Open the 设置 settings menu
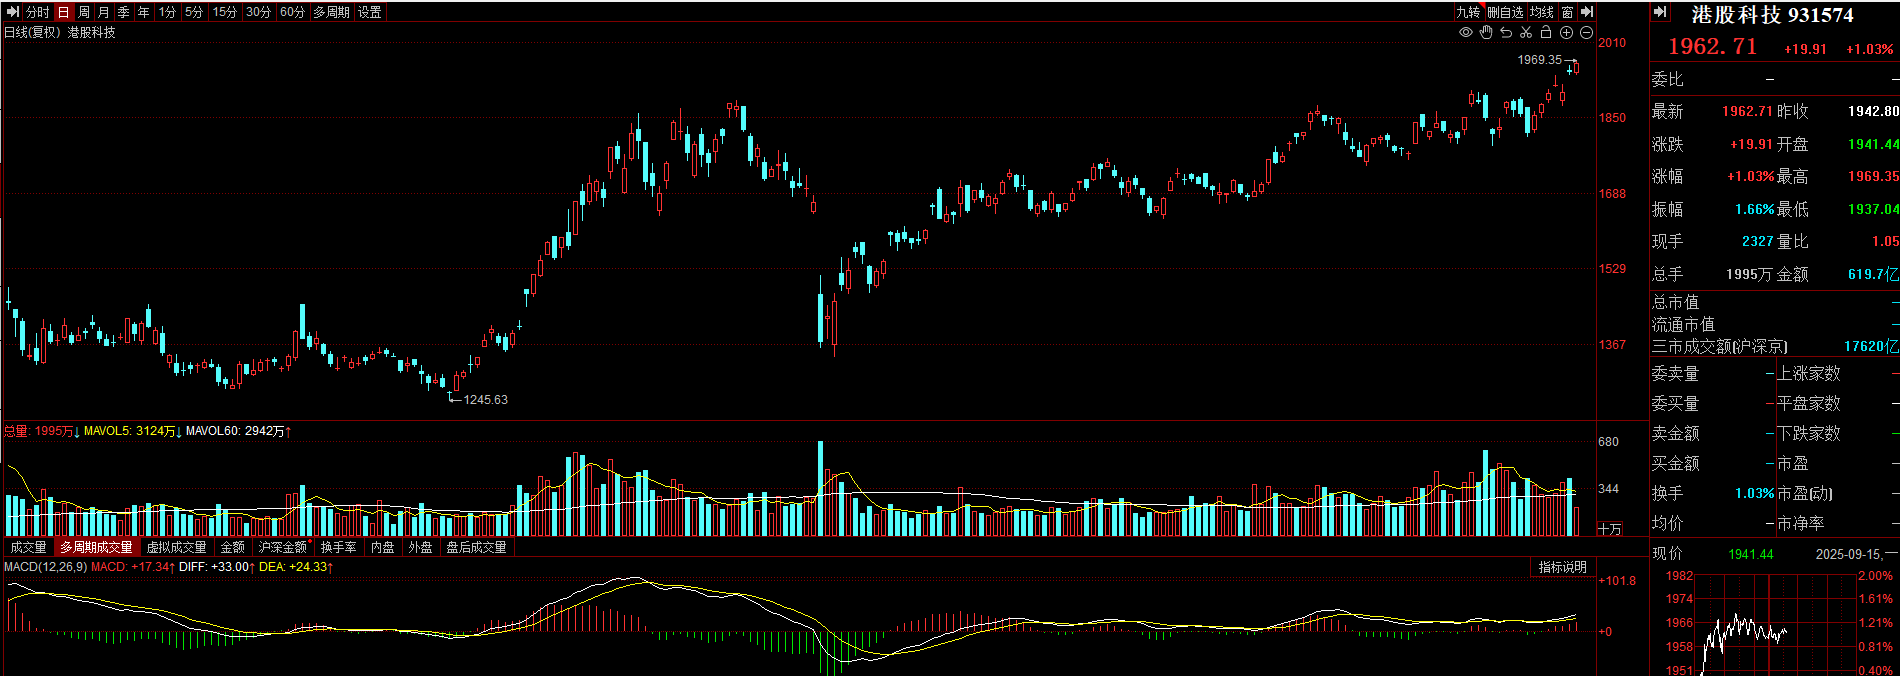Viewport: 1900px width, 676px height. pos(370,12)
